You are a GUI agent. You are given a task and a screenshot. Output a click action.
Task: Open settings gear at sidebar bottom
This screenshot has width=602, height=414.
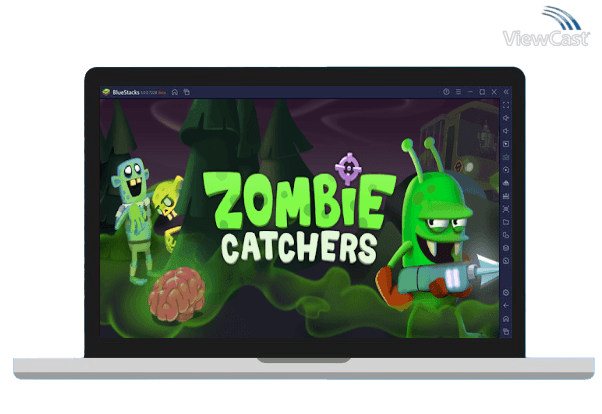506,293
